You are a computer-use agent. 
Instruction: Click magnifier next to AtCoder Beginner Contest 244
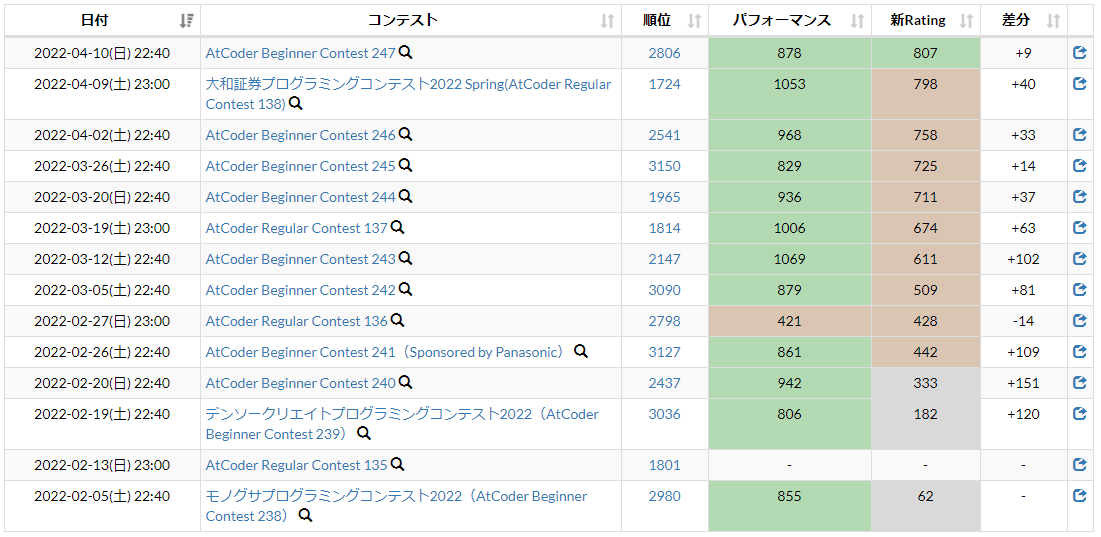405,196
